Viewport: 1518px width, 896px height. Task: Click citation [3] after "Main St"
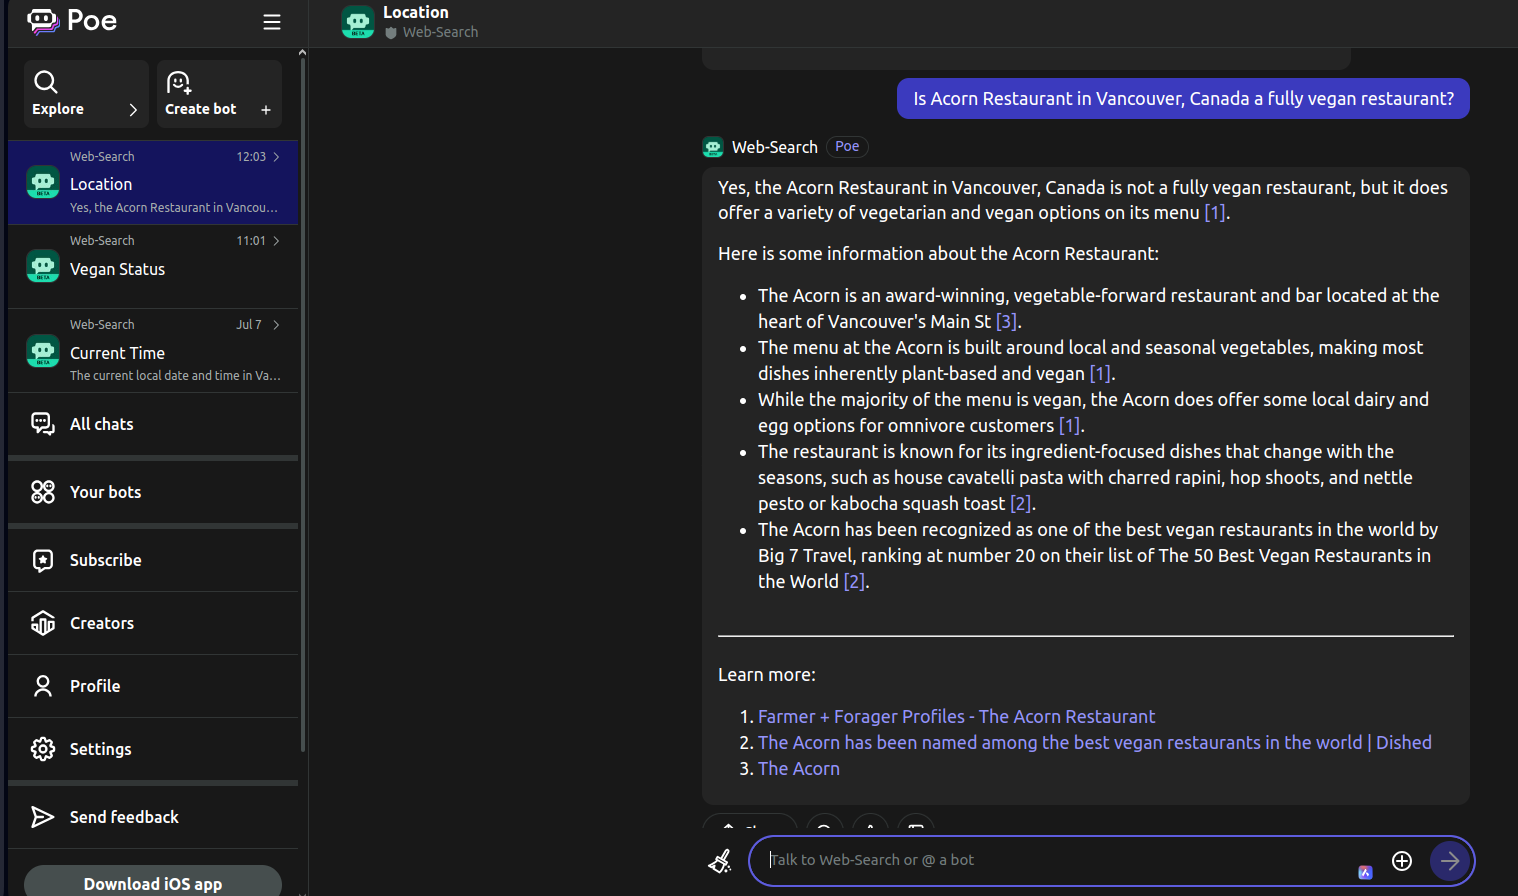click(x=1006, y=322)
